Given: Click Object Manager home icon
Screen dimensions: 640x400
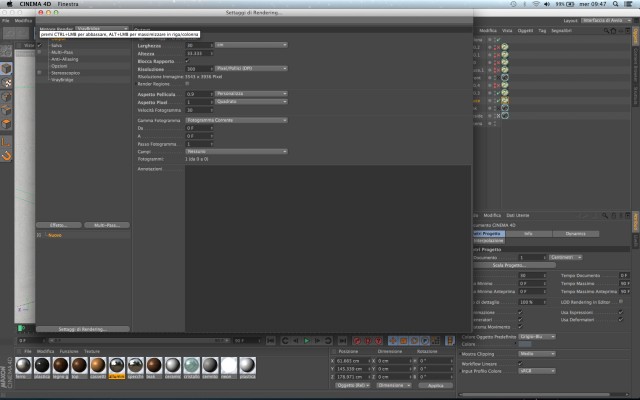Looking at the screenshot, I should 613,31.
